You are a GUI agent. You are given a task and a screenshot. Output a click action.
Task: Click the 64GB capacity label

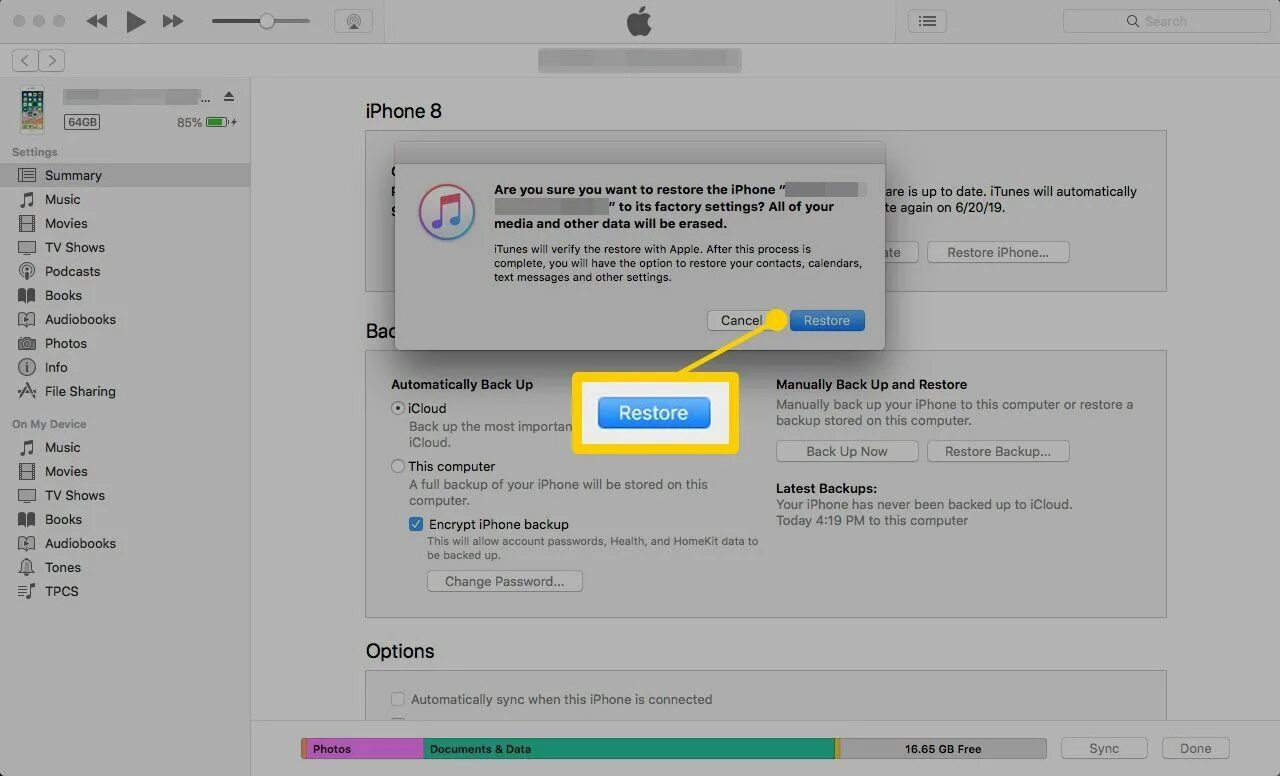[x=82, y=122]
